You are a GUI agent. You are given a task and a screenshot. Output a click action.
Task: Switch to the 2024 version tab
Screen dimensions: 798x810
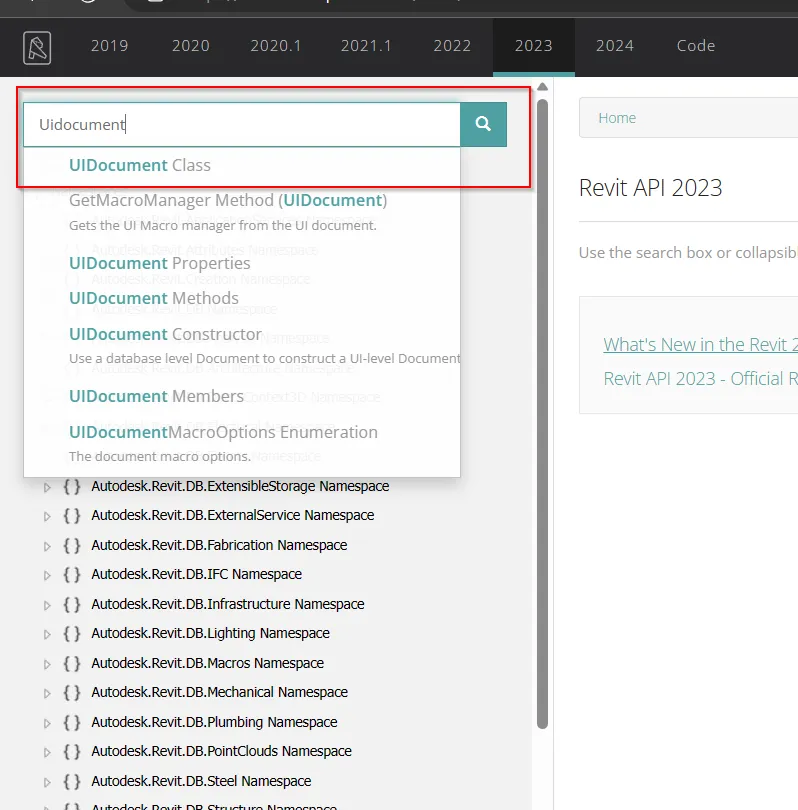(615, 46)
